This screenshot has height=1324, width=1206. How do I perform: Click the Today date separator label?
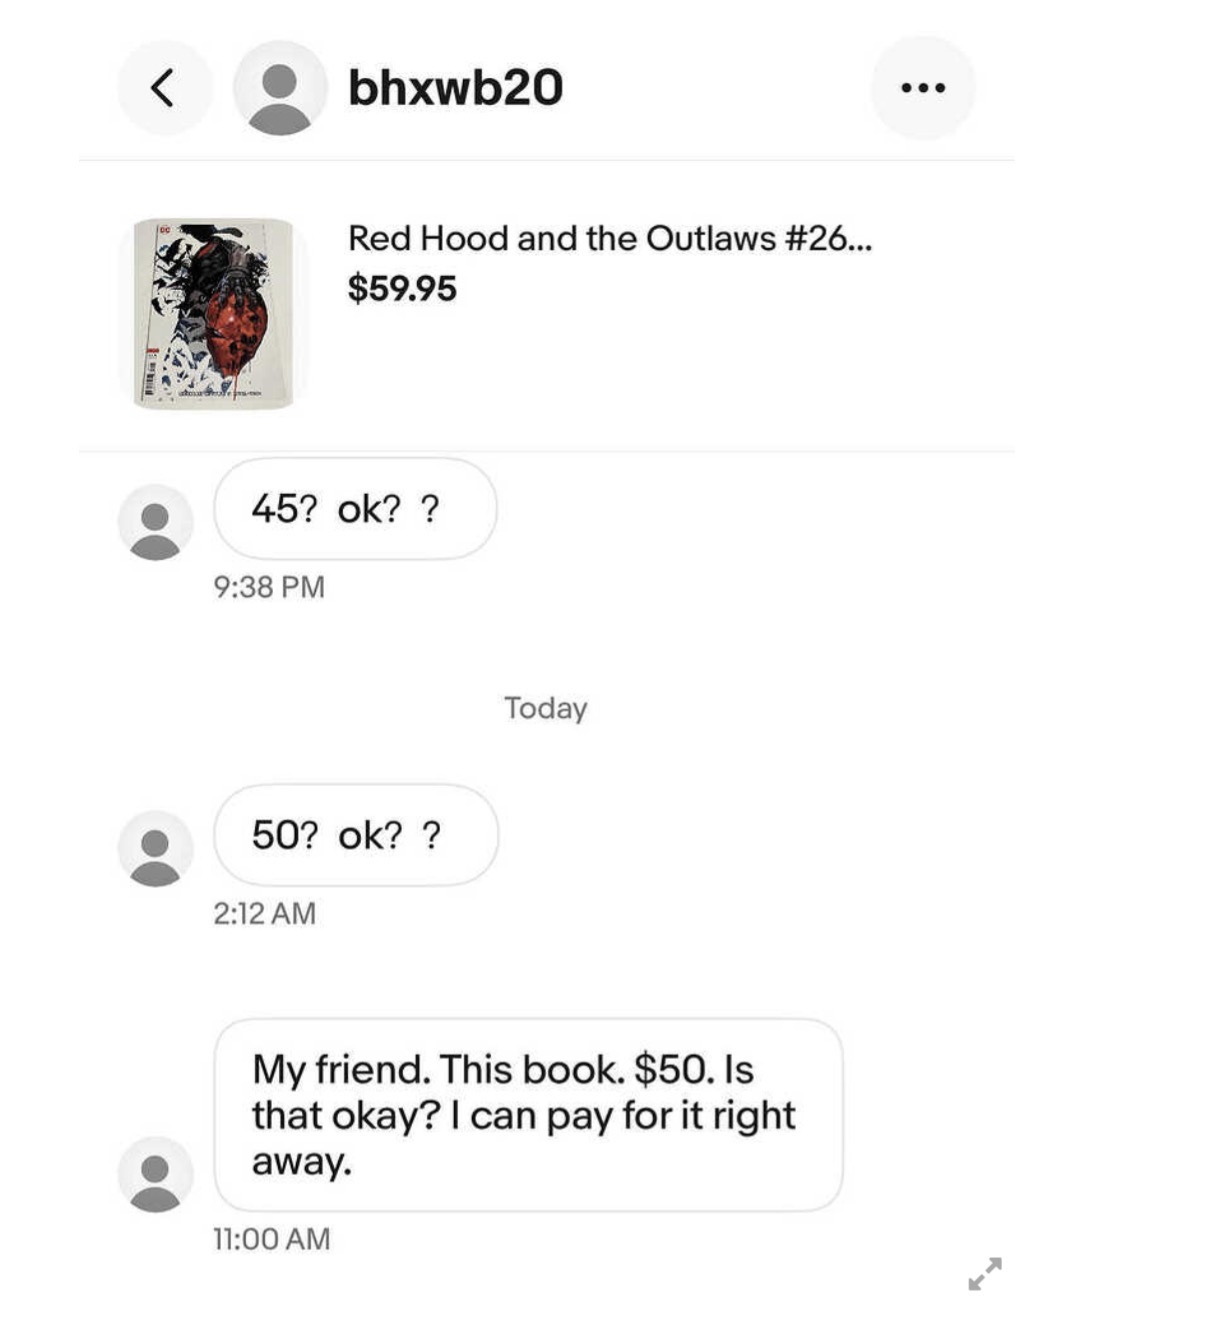coord(545,708)
